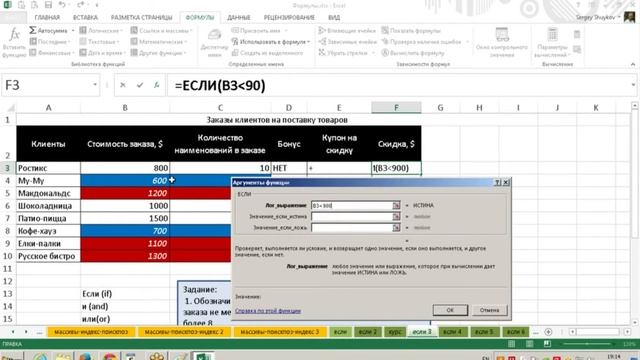This screenshot has height=360, width=640.
Task: Cancel formula entry with the X icon
Action: 122,85
